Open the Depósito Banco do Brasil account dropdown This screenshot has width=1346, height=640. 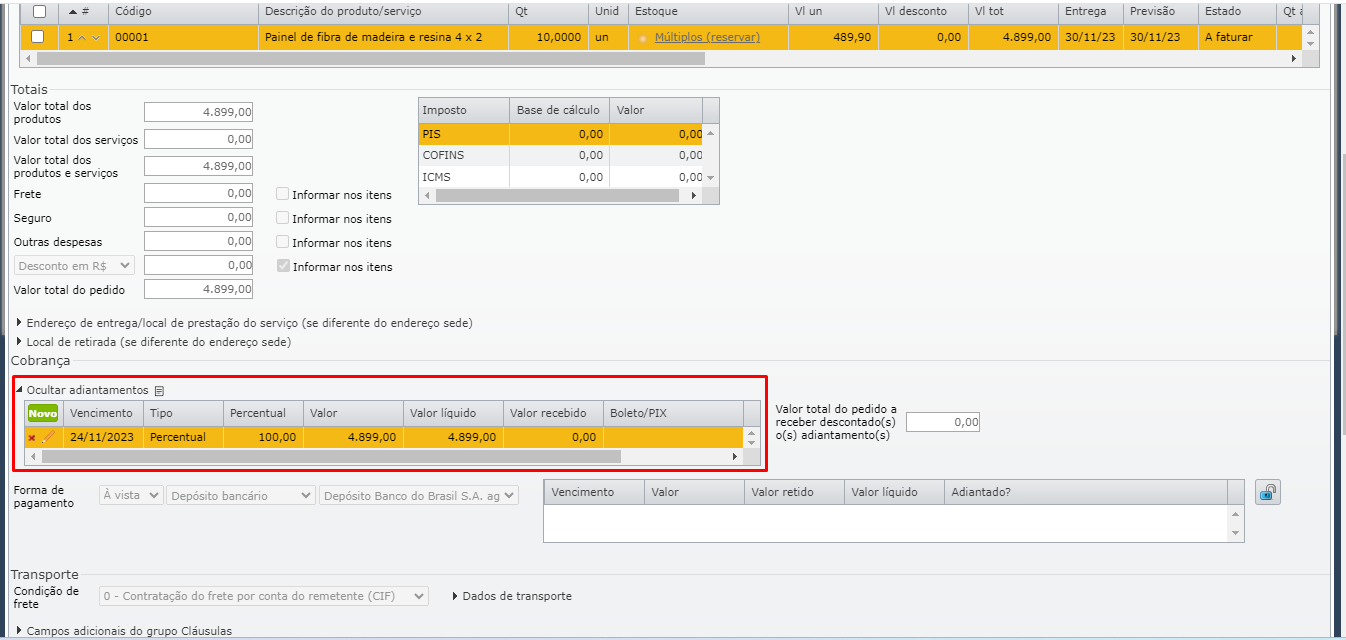click(x=419, y=495)
